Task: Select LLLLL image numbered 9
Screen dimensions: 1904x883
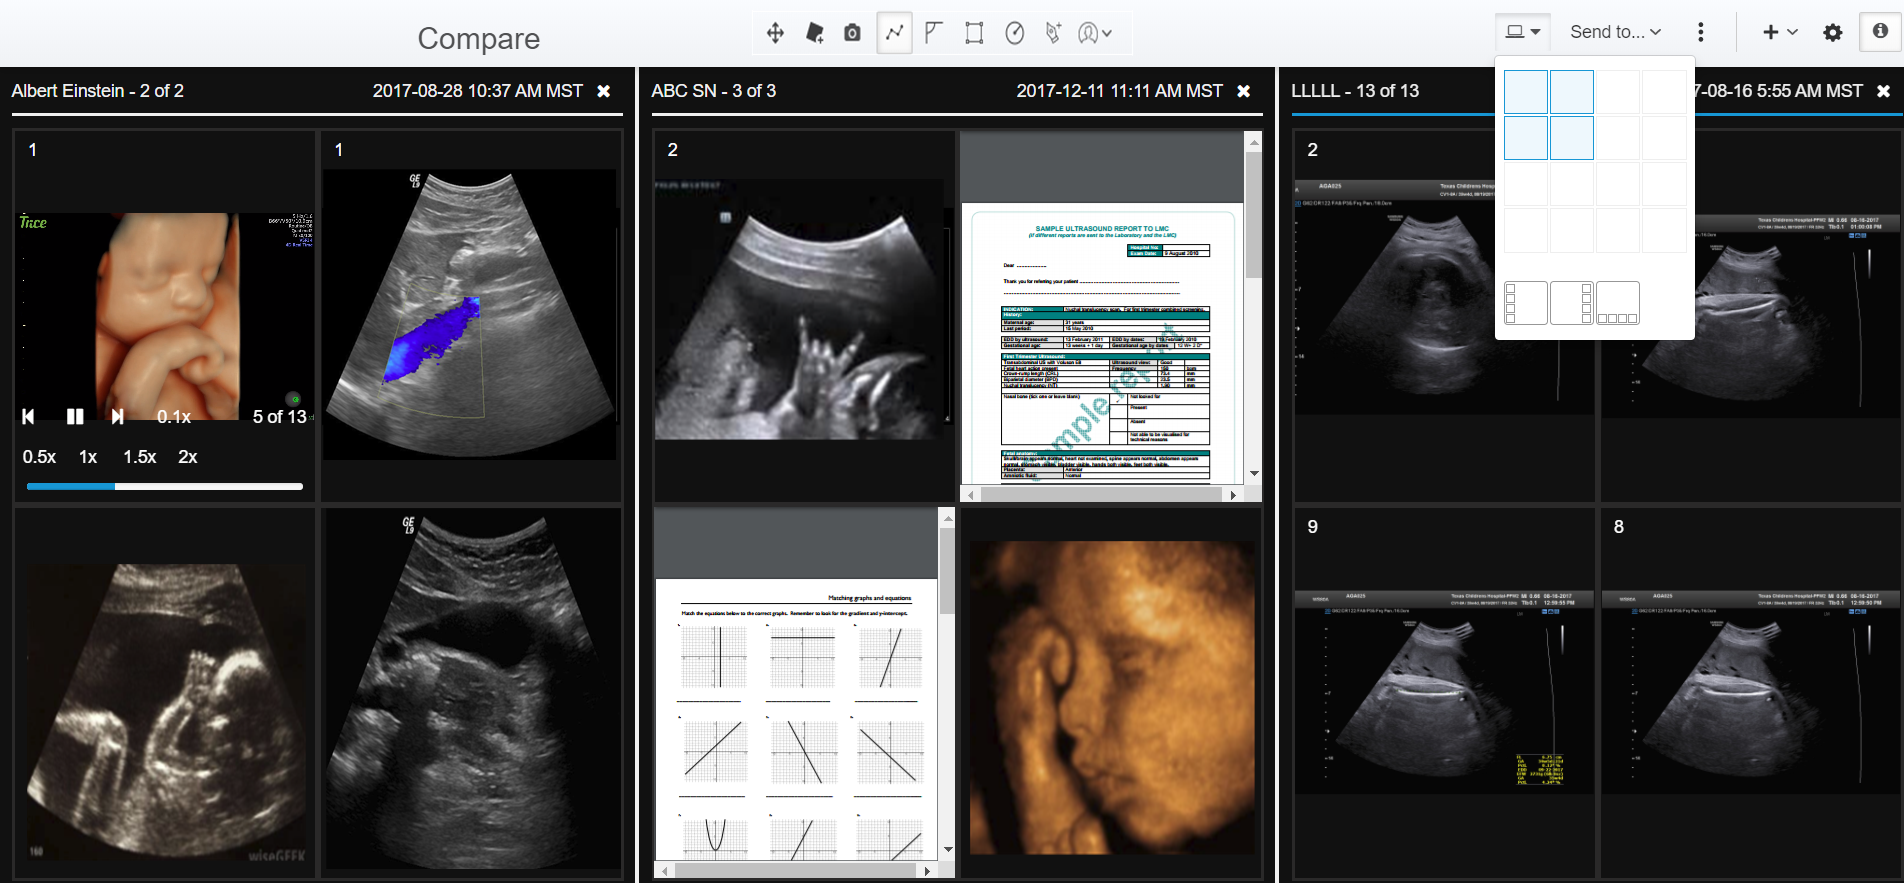Action: (1445, 693)
